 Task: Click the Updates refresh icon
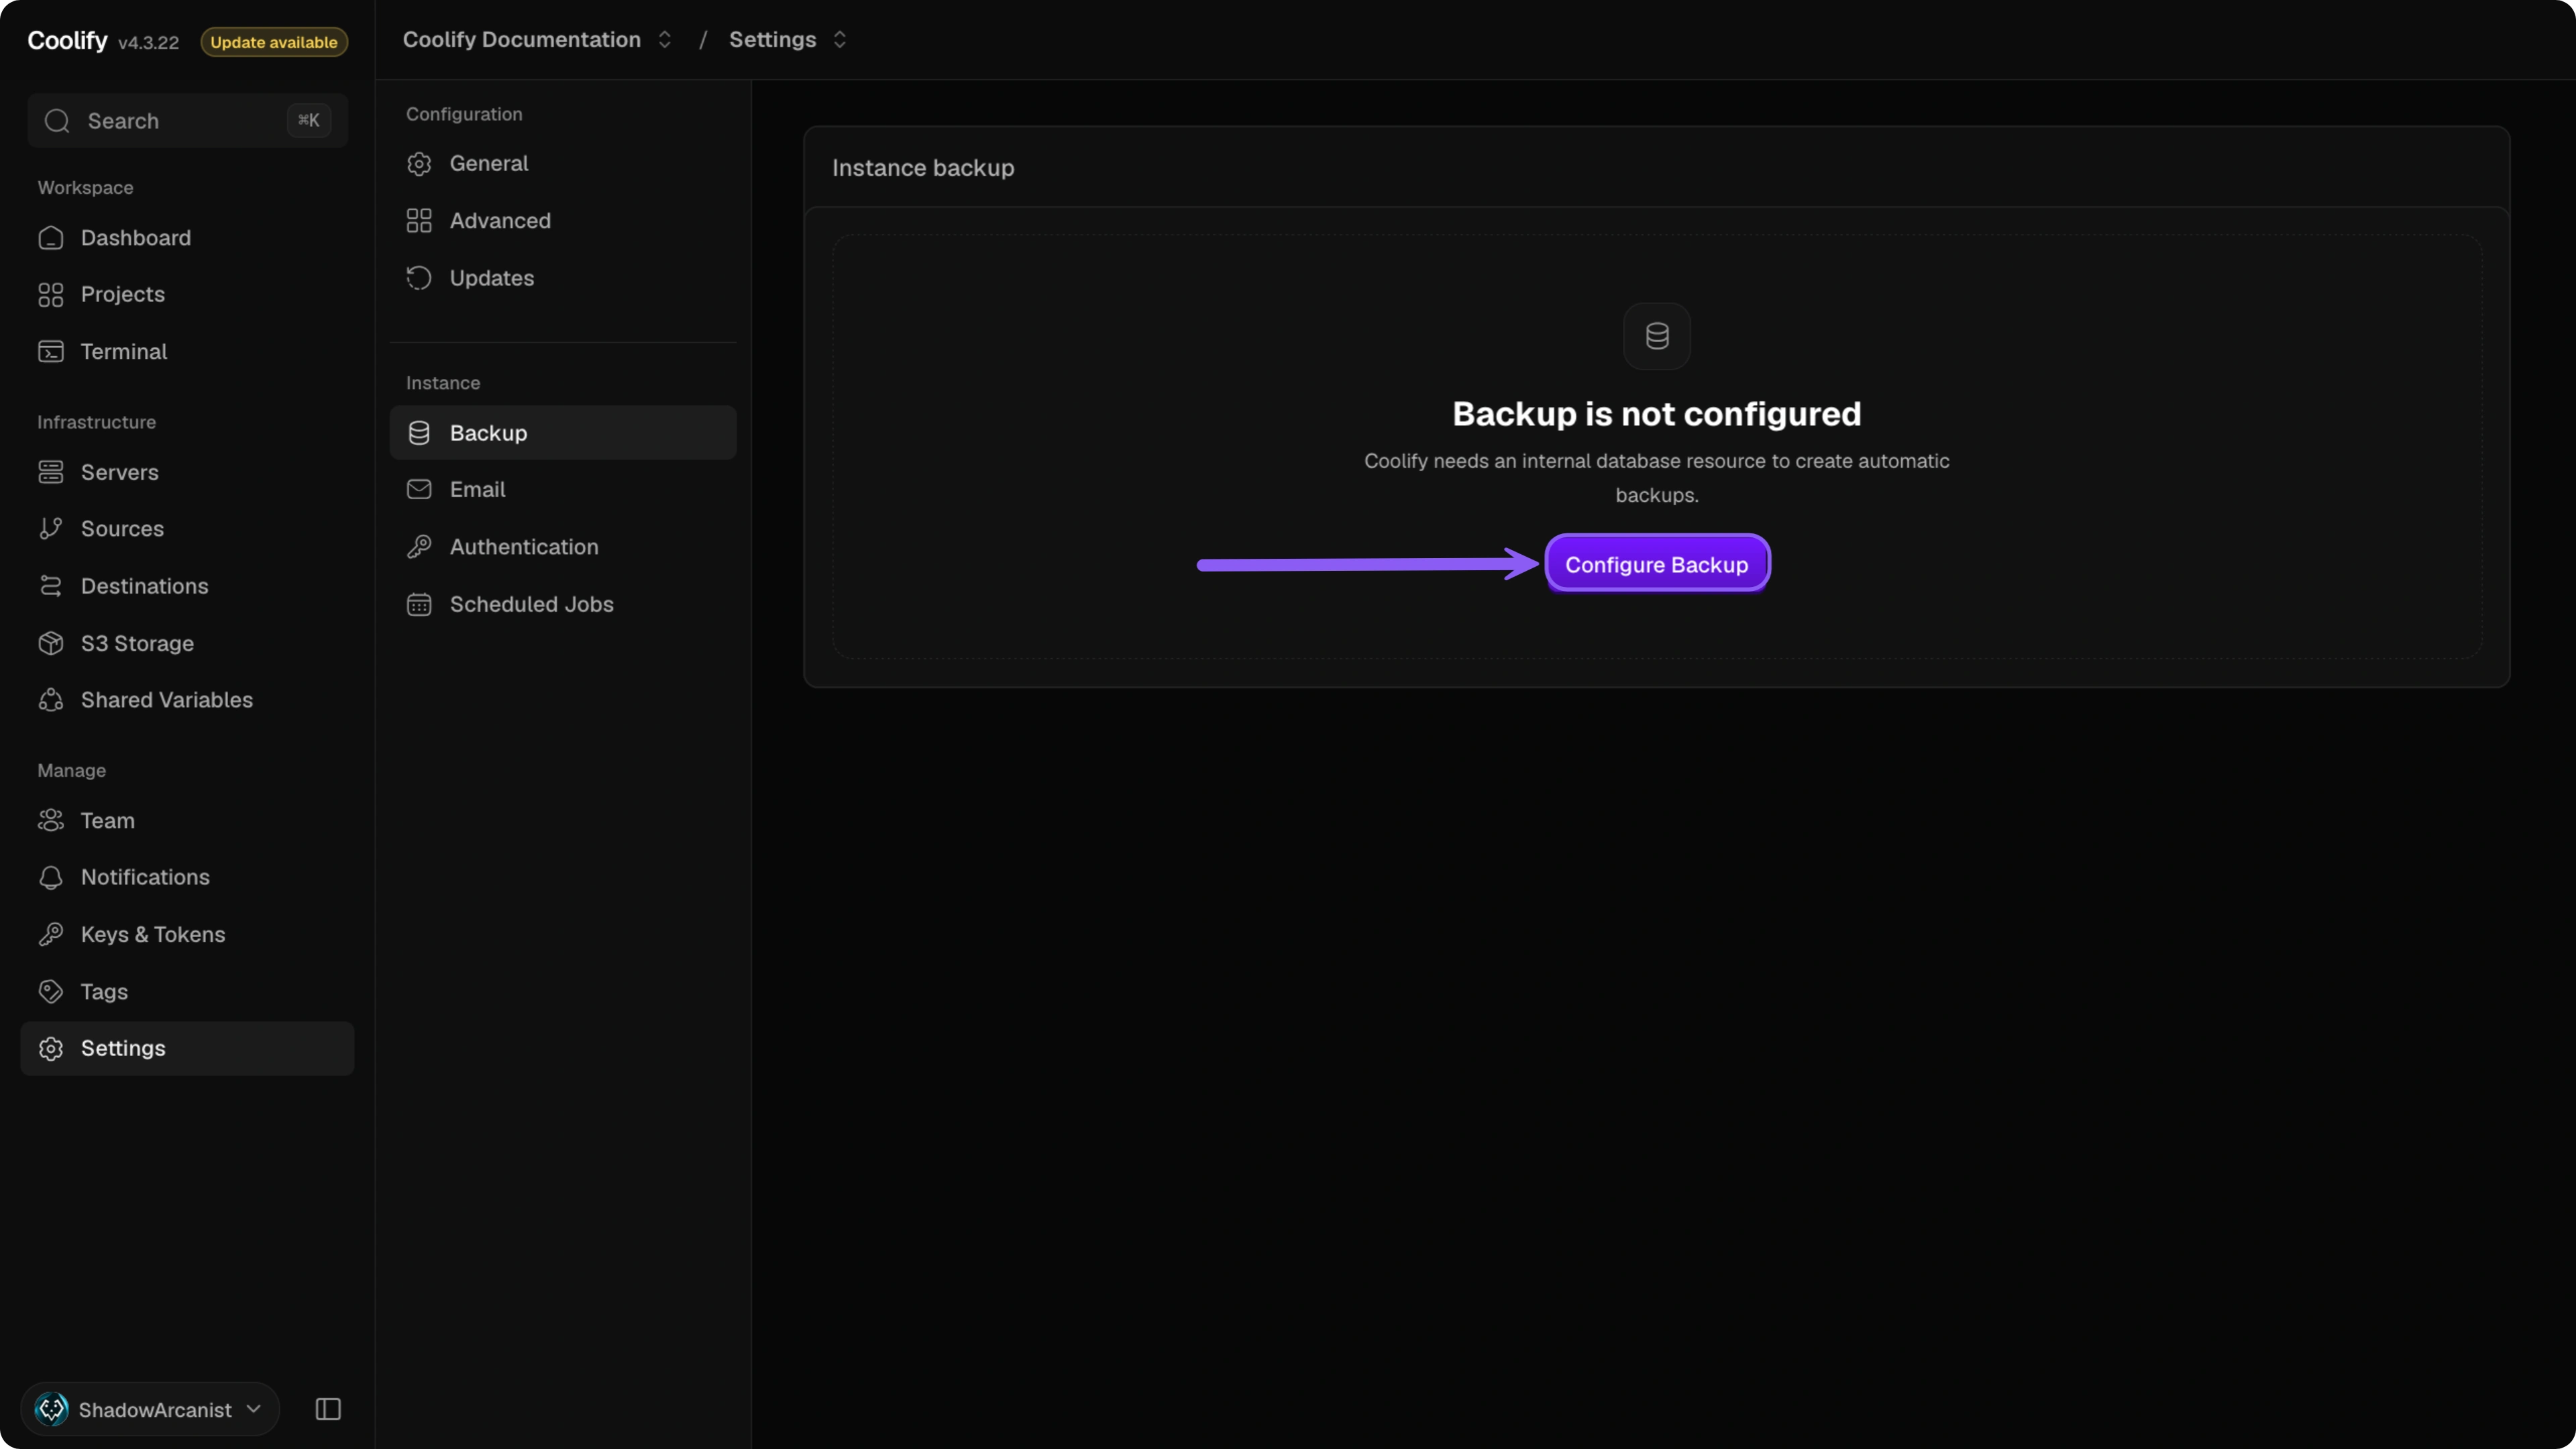[x=419, y=278]
